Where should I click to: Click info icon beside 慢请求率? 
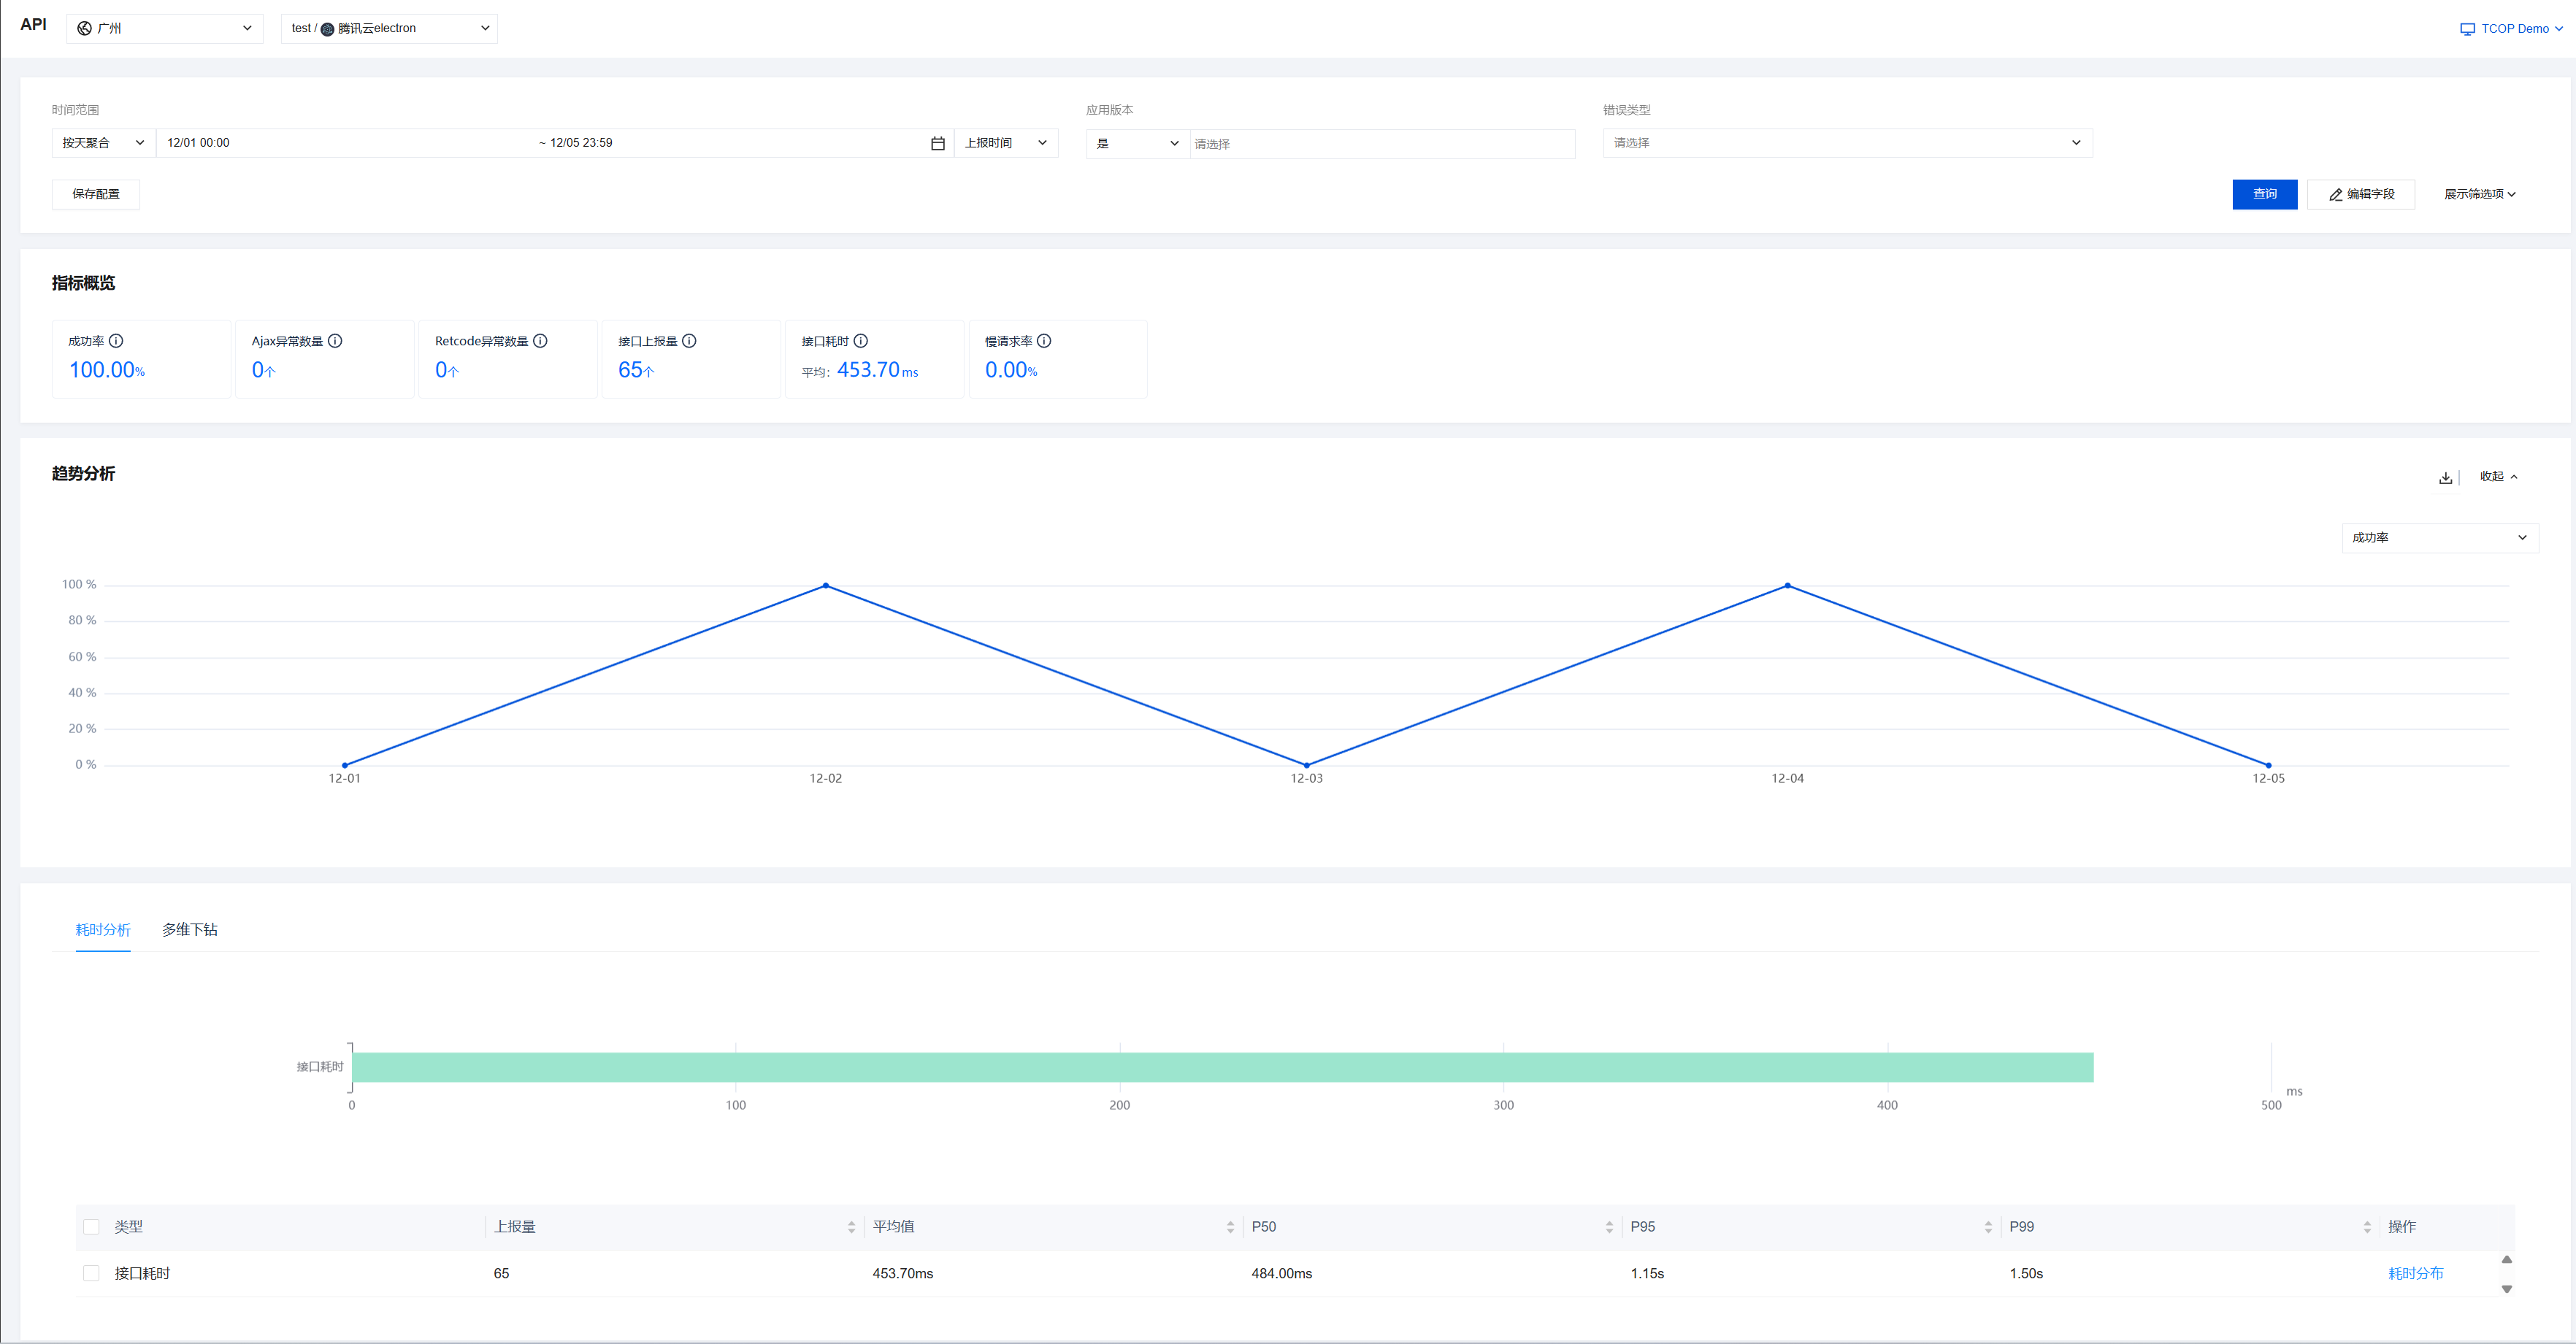pos(1044,341)
